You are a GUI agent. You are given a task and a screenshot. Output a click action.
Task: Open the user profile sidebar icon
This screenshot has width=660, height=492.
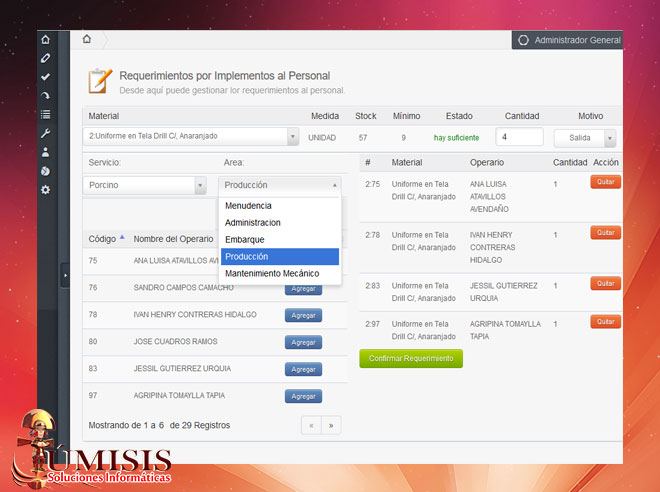pos(45,152)
